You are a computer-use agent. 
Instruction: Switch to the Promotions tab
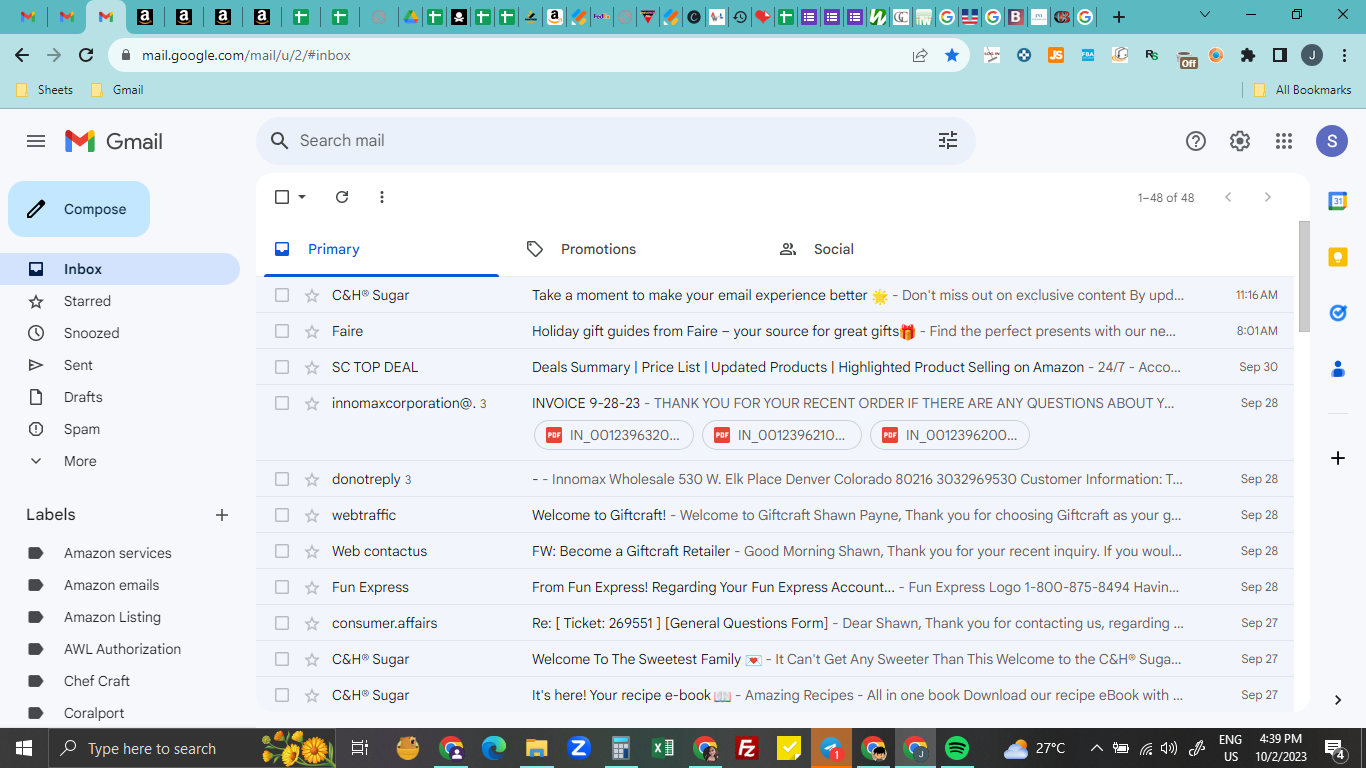598,249
